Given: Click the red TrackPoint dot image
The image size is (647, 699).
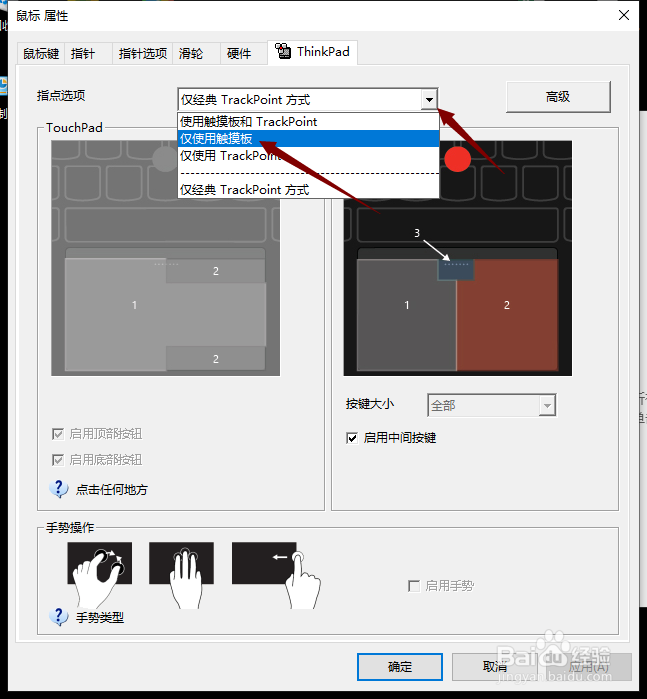Looking at the screenshot, I should pyautogui.click(x=457, y=159).
